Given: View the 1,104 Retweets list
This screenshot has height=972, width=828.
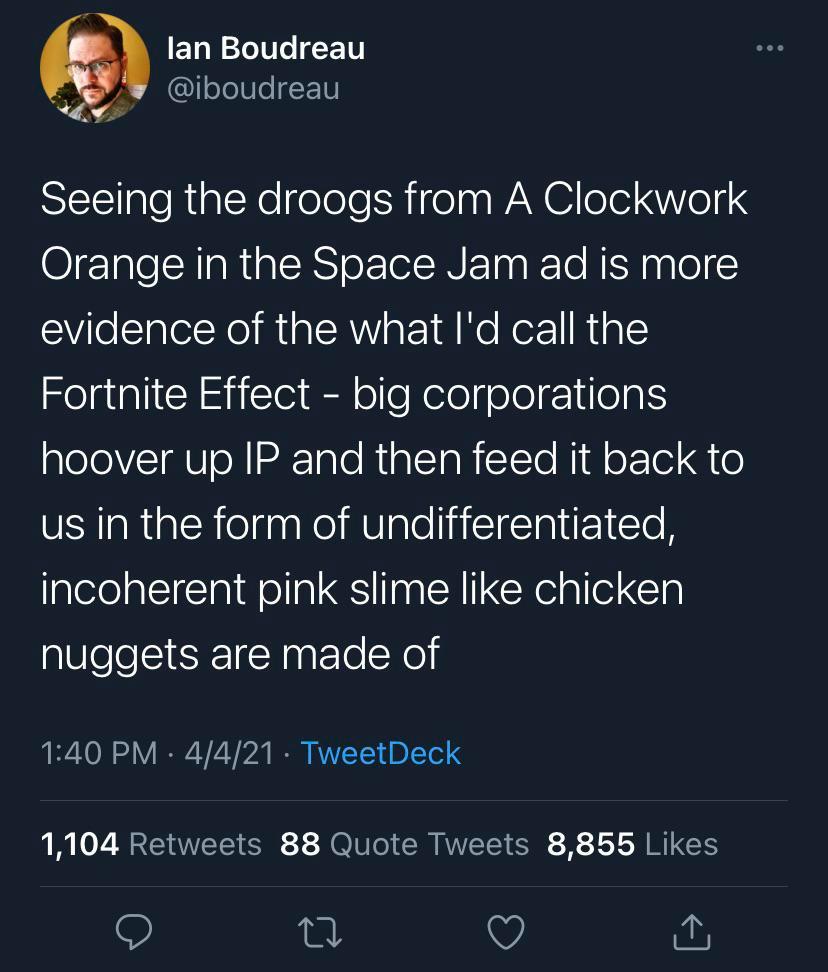Looking at the screenshot, I should click(151, 844).
